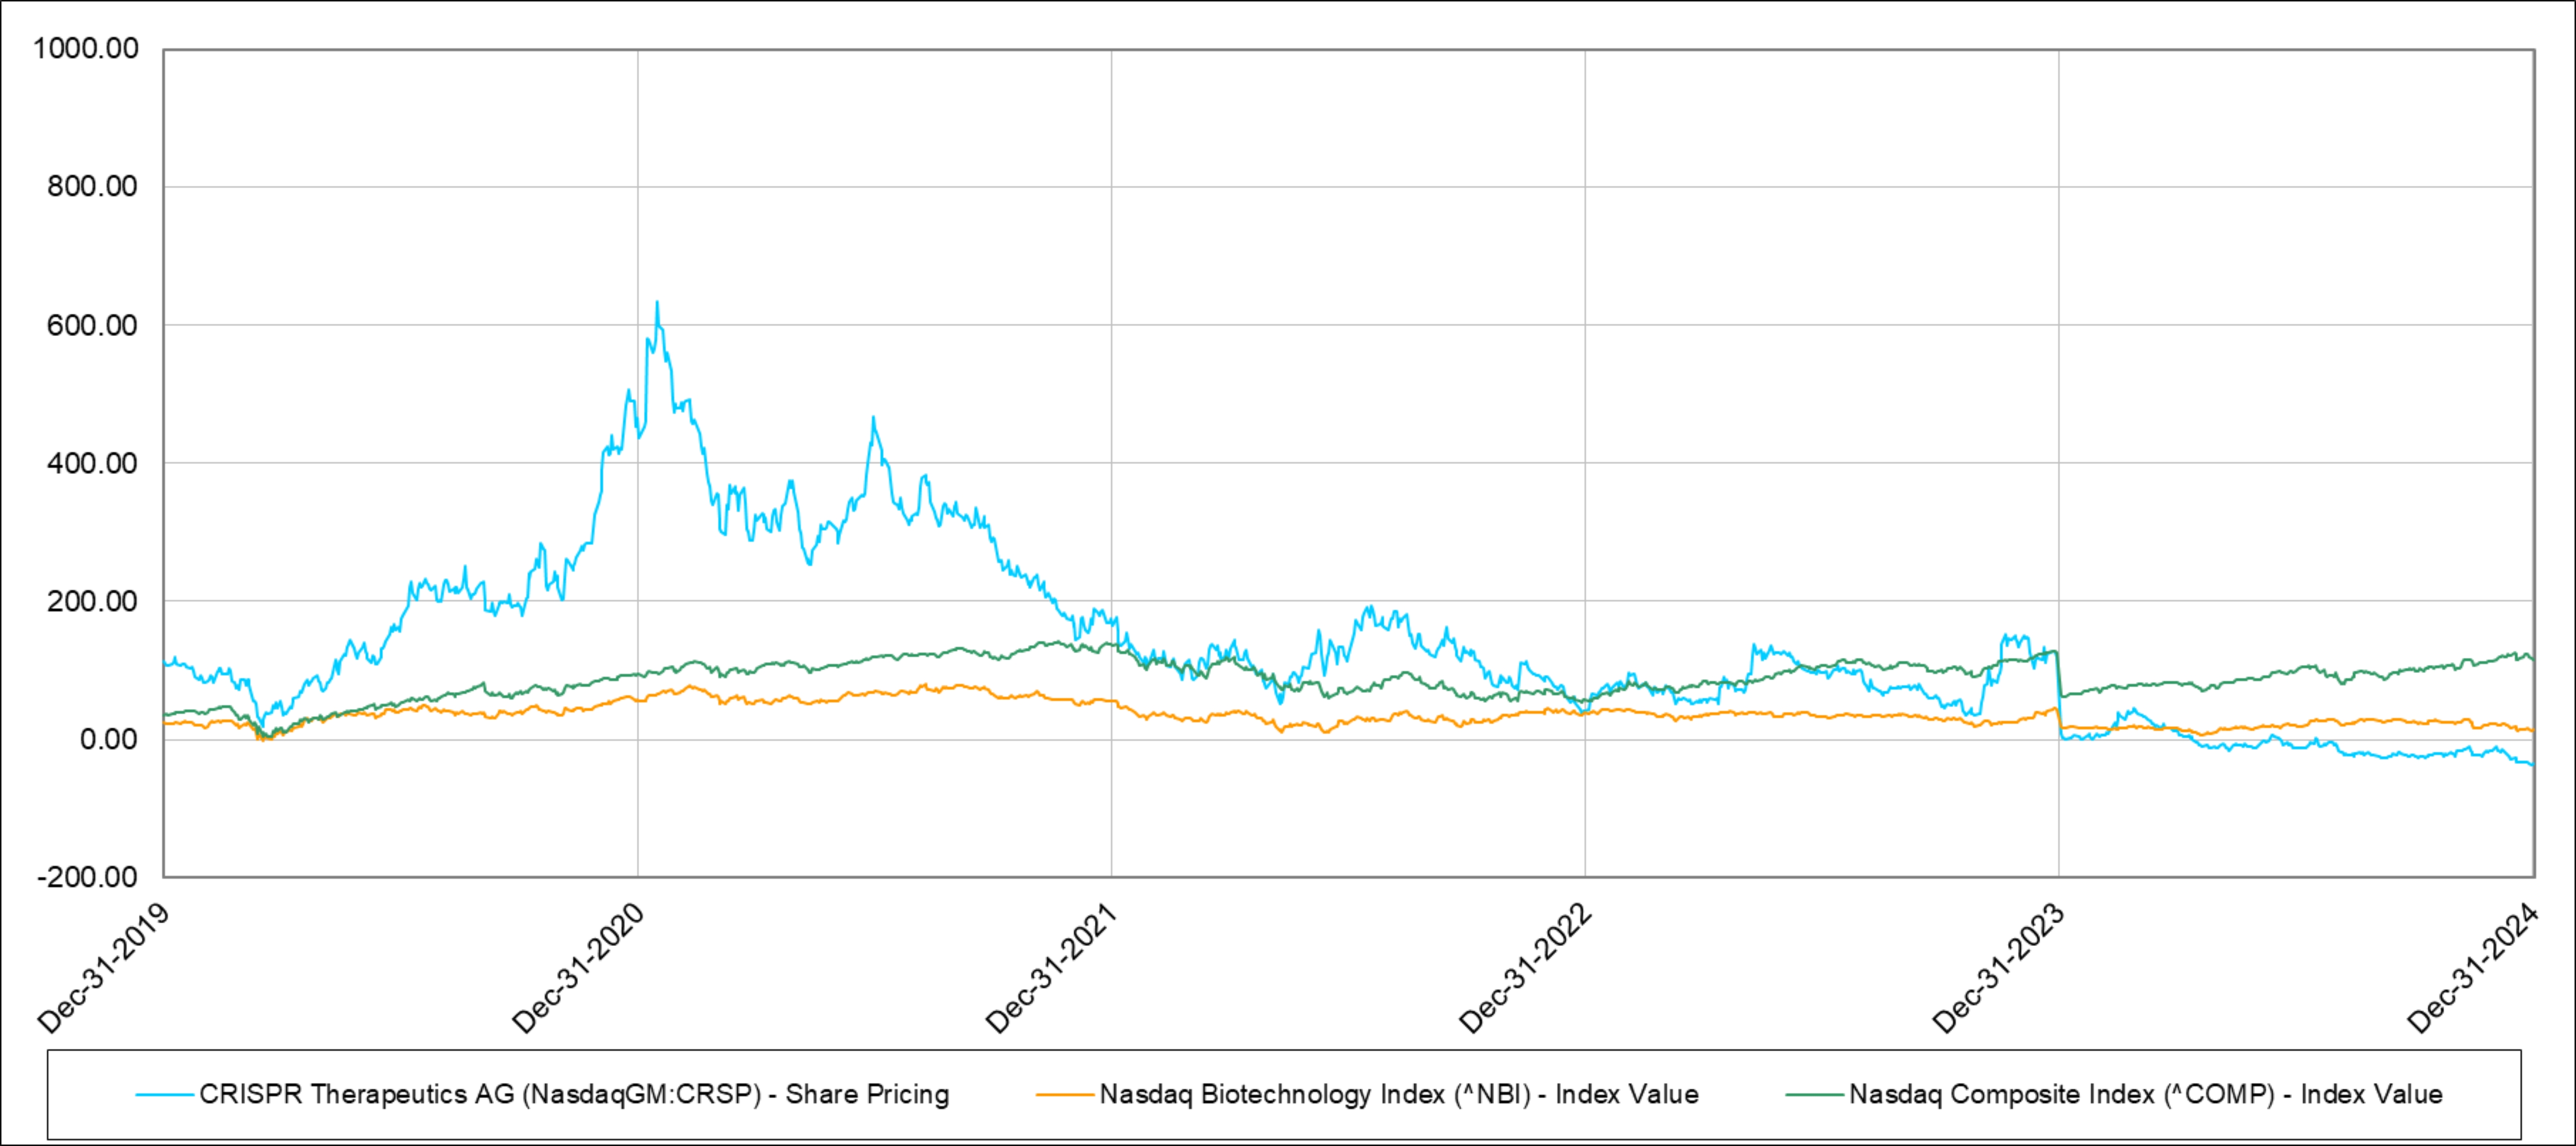Click the 400.00 y-axis label
Viewport: 2576px width, 1146px height.
92,463
